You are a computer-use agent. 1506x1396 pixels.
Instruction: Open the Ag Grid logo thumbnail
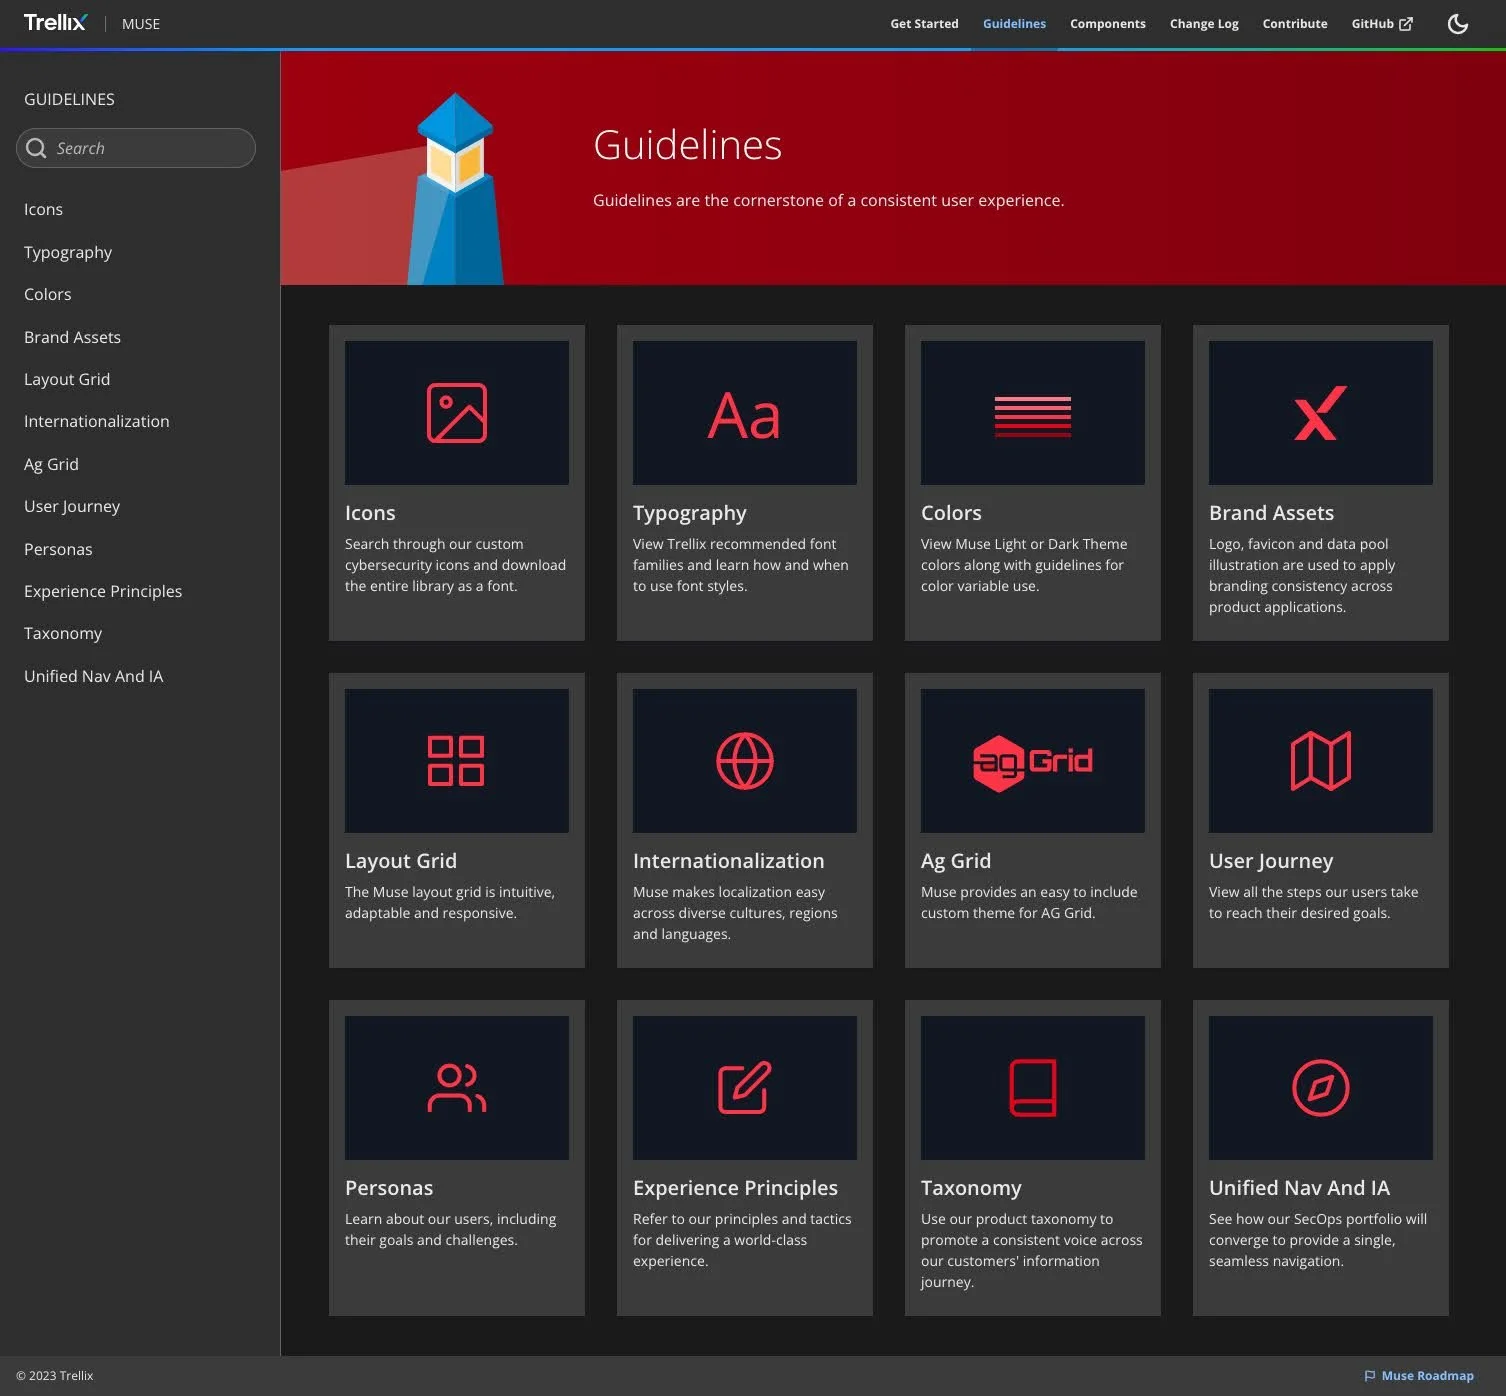(x=1033, y=761)
